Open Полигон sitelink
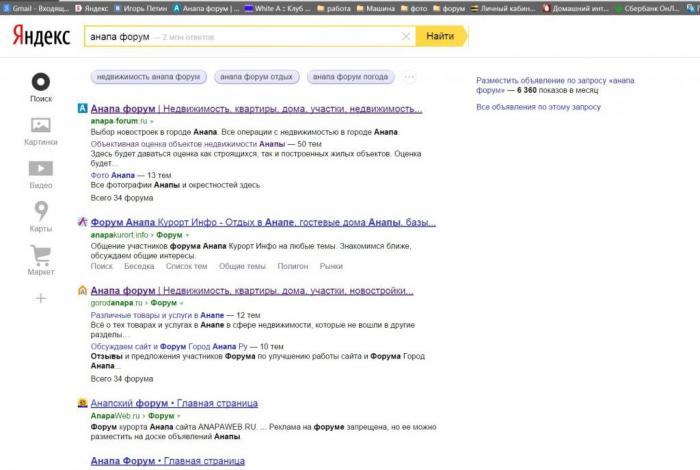Viewport: 700px width, 470px height. pos(292,266)
